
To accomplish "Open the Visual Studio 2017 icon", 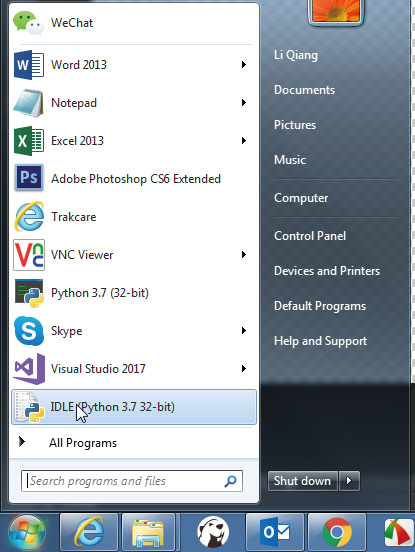I will tap(29, 369).
